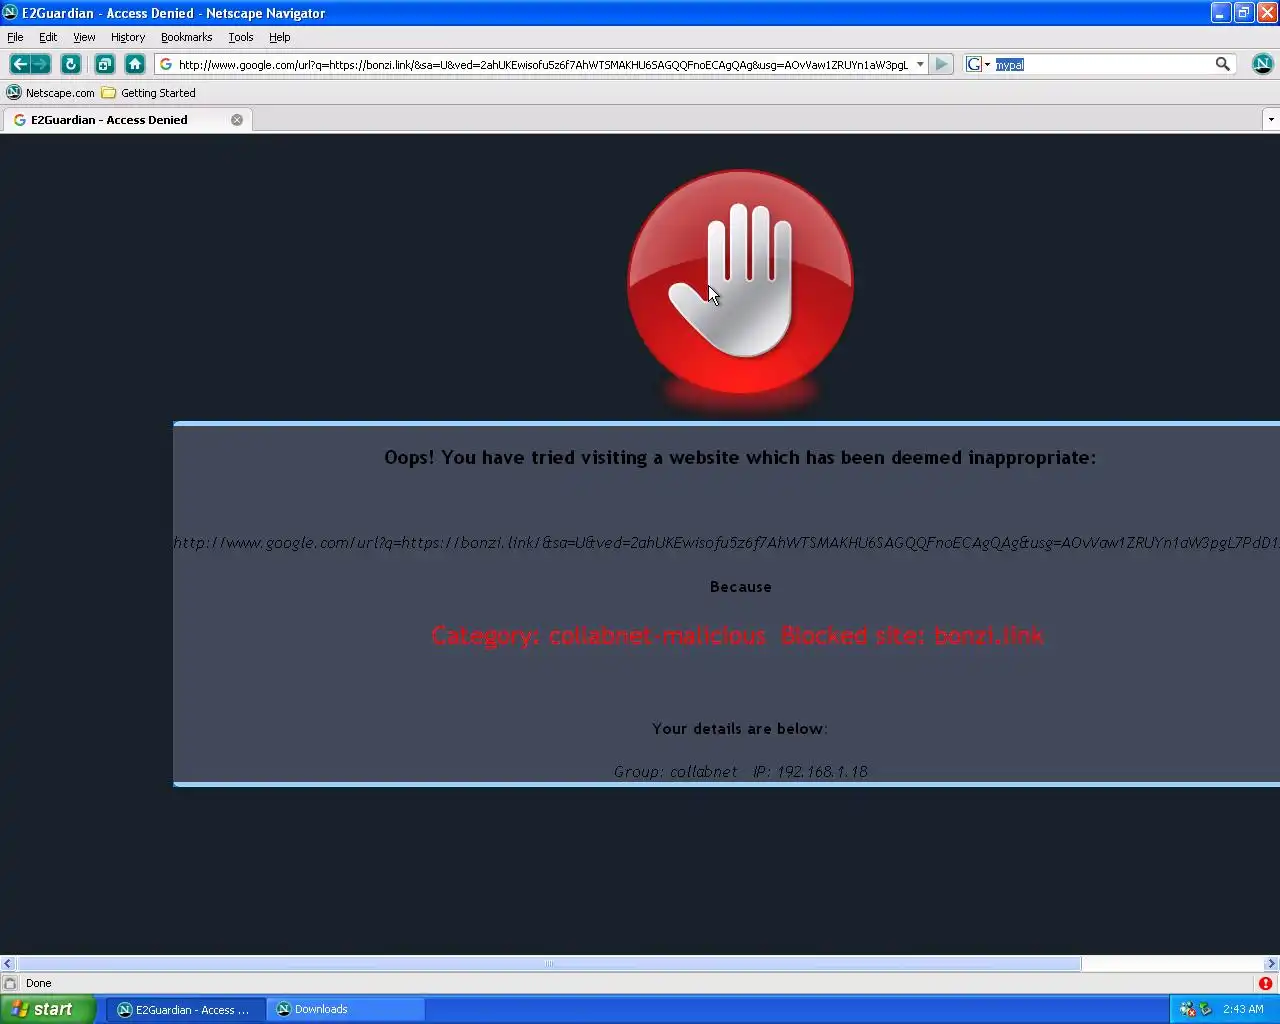1280x1024 pixels.
Task: Open the File menu
Action: click(15, 37)
